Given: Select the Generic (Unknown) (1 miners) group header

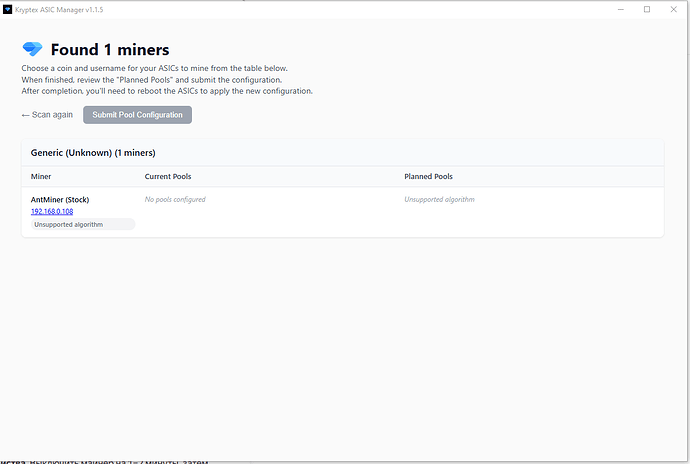Looking at the screenshot, I should [x=93, y=153].
